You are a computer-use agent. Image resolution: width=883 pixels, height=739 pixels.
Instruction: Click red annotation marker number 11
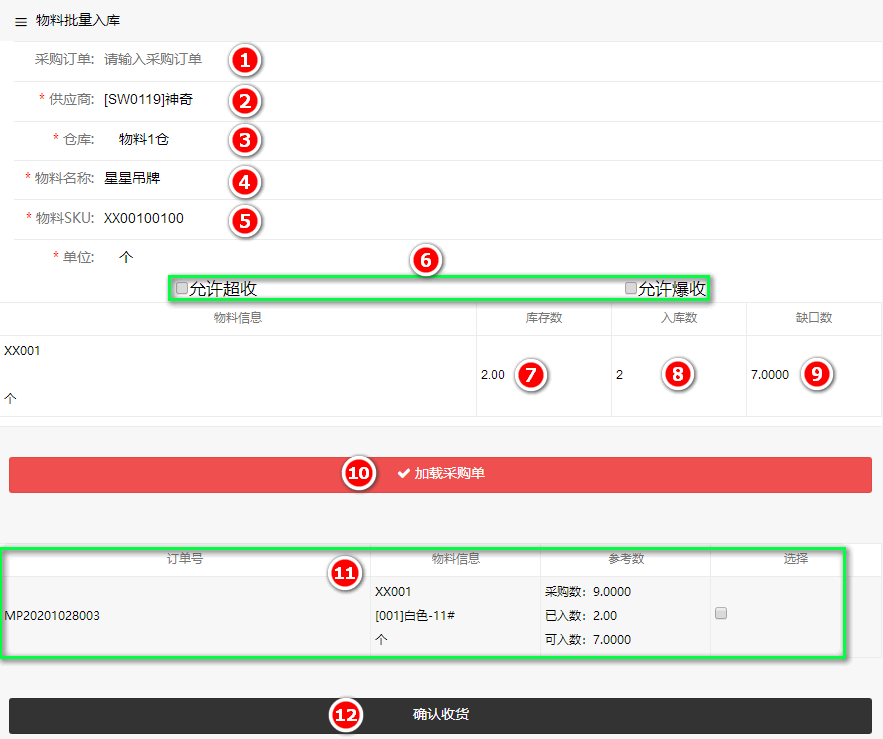click(x=344, y=573)
